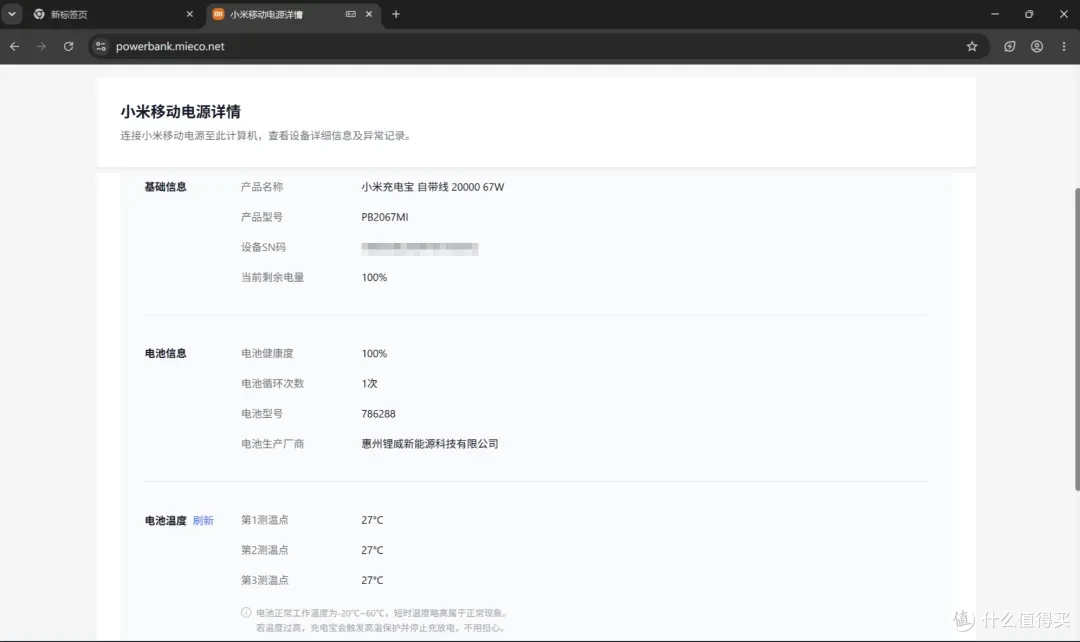The height and width of the screenshot is (642, 1080).
Task: Switch to the 新标签页 tab
Action: click(114, 14)
